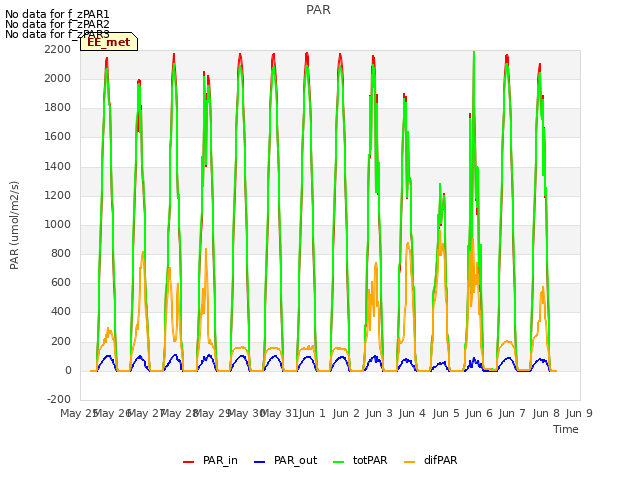Click the Jun 1 x-axis date label
The width and height of the screenshot is (640, 480).
(x=312, y=413)
